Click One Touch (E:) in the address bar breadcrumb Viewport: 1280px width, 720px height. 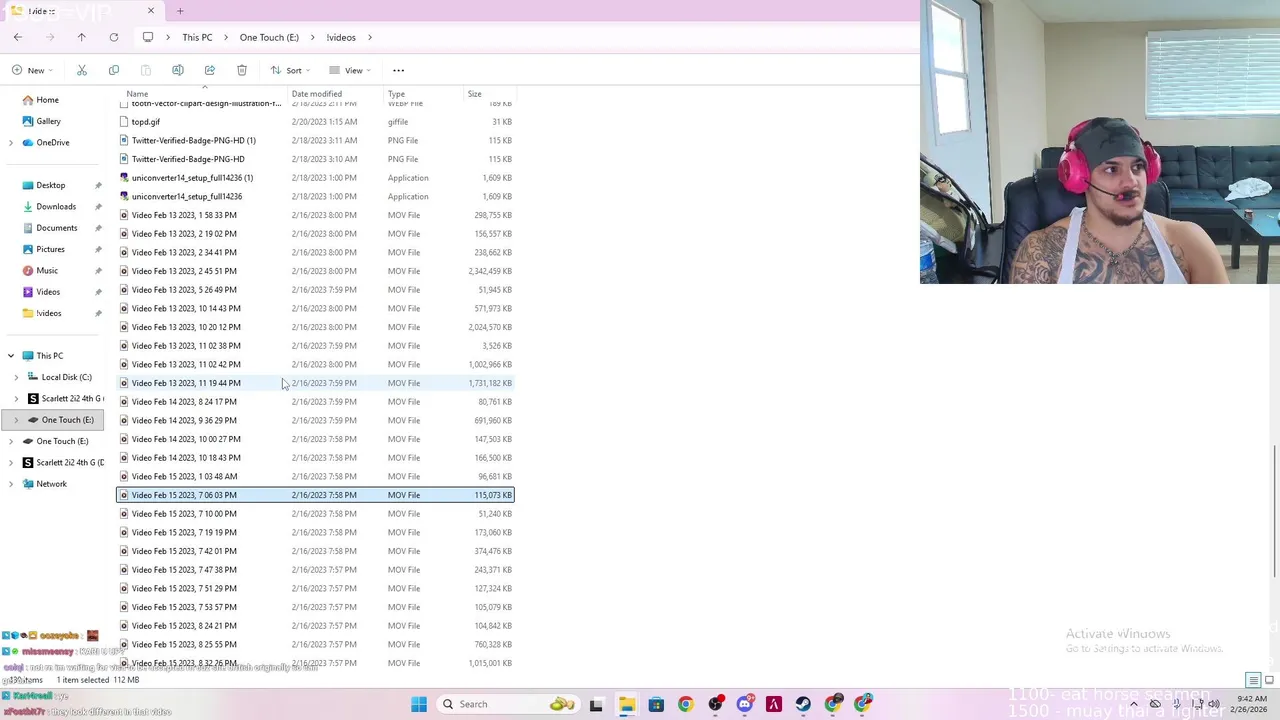269,37
